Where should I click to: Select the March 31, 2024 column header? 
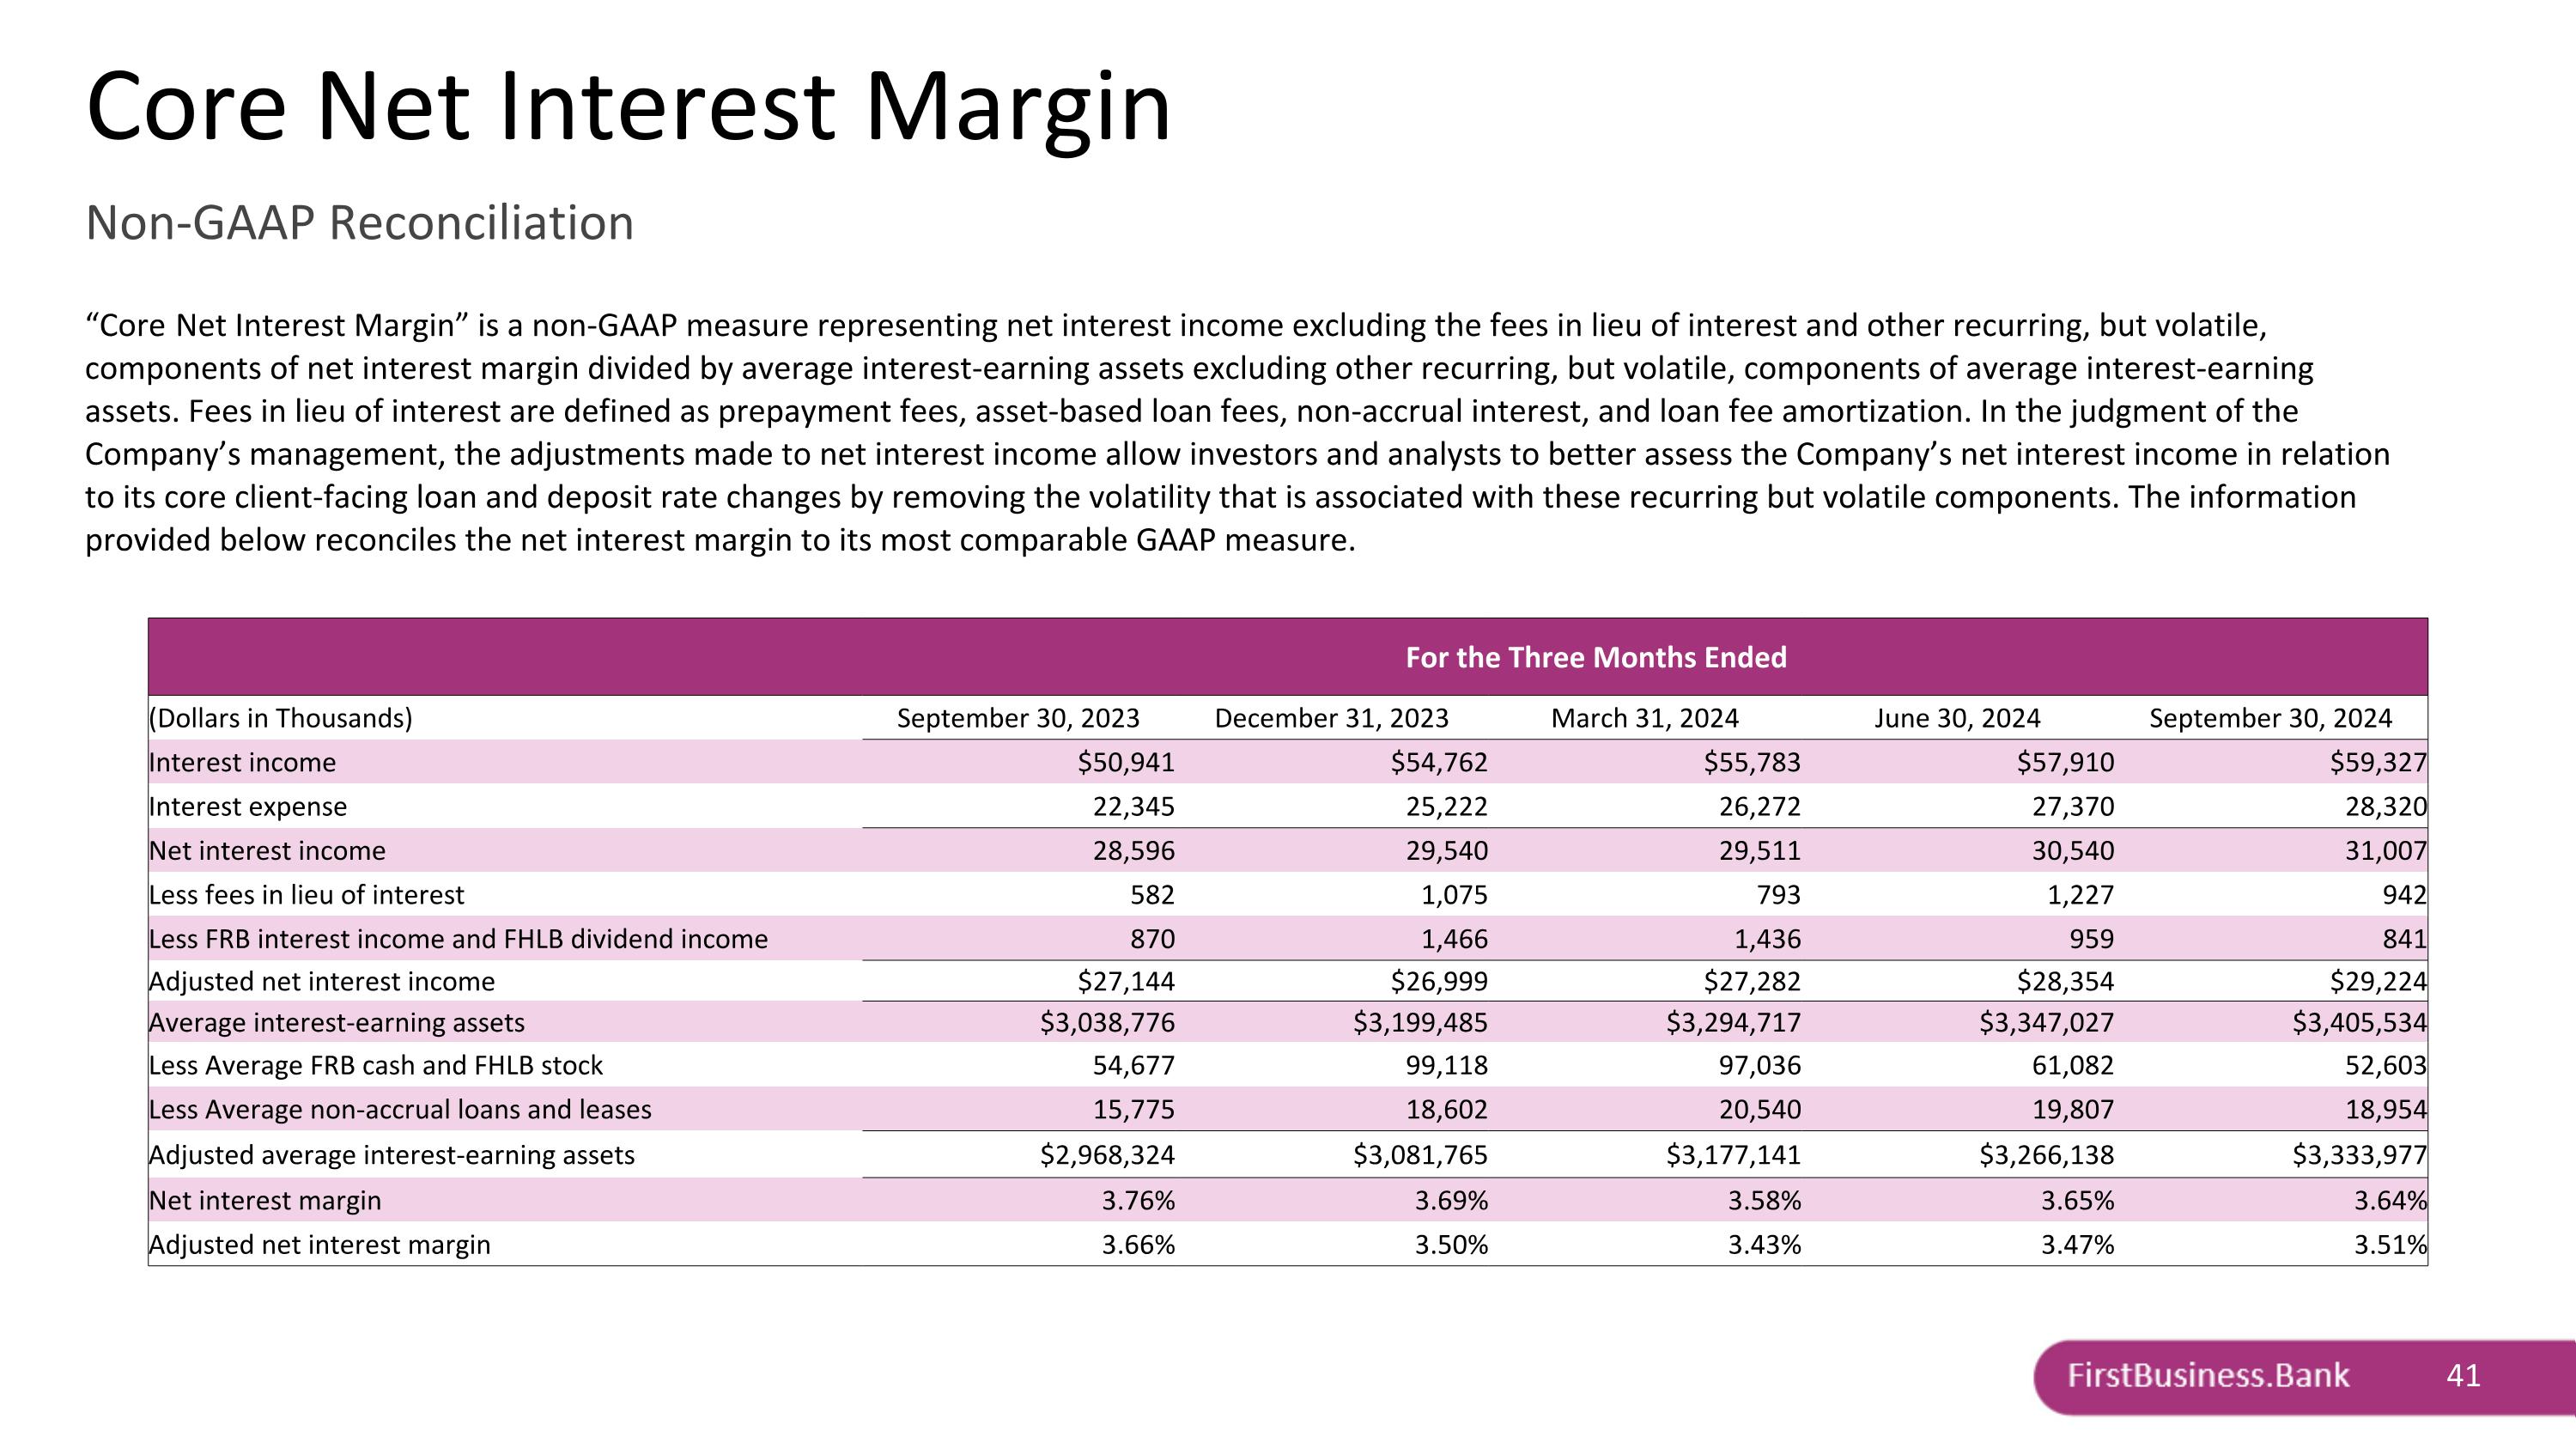(x=1644, y=718)
